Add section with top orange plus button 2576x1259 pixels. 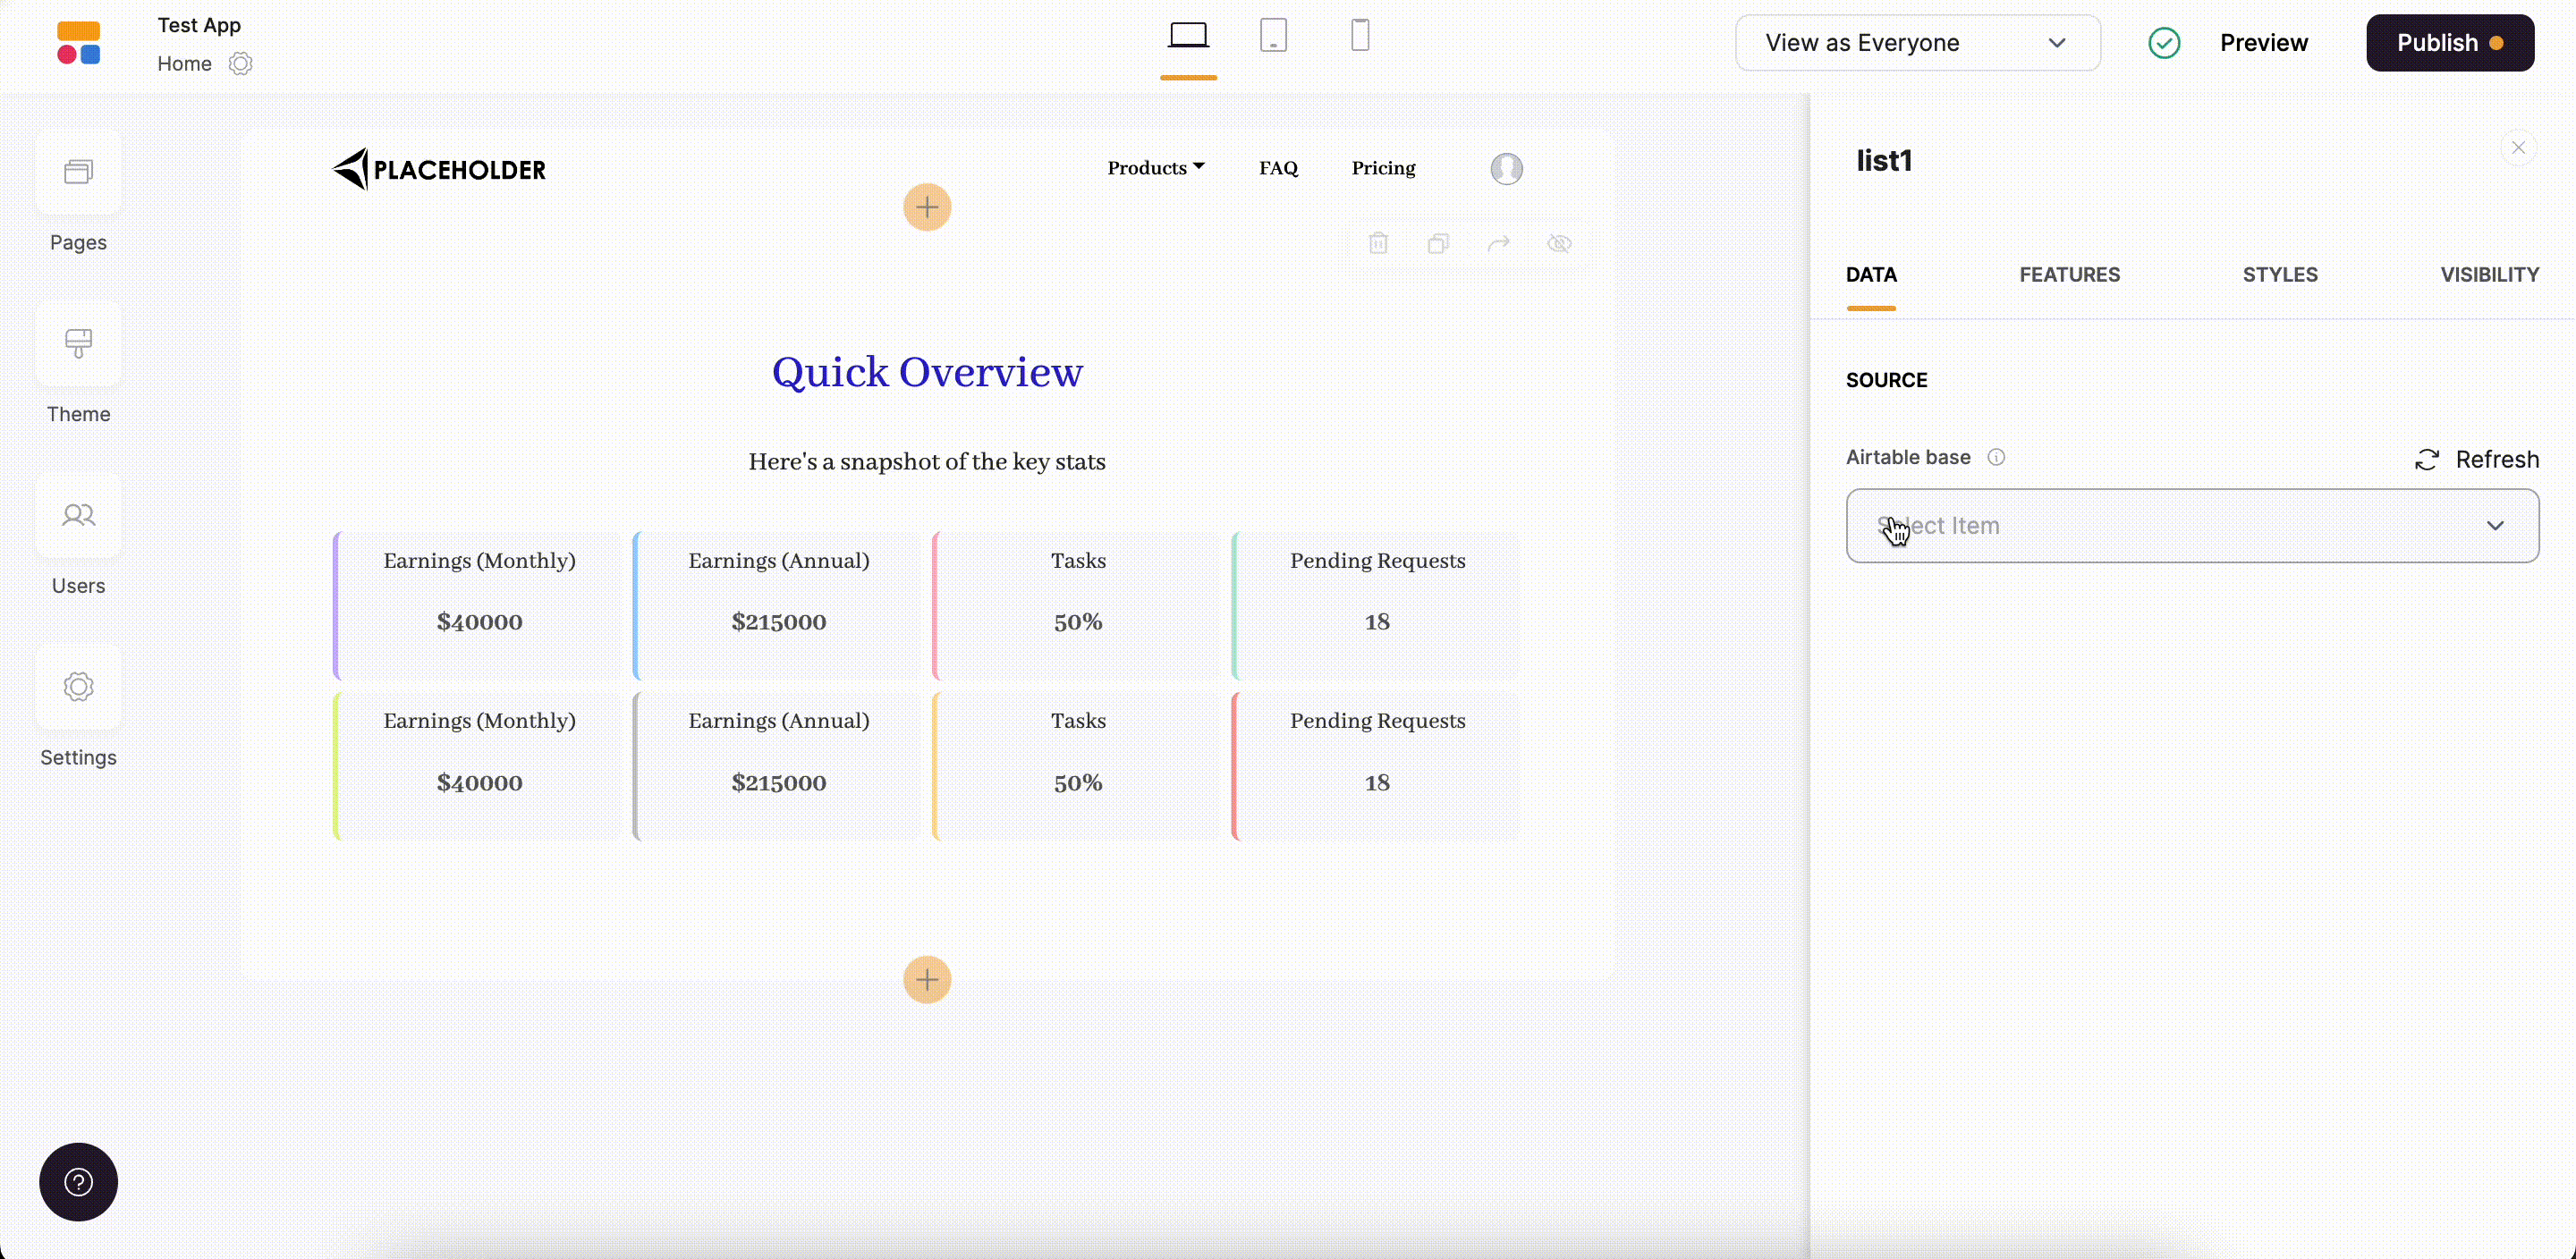coord(927,207)
